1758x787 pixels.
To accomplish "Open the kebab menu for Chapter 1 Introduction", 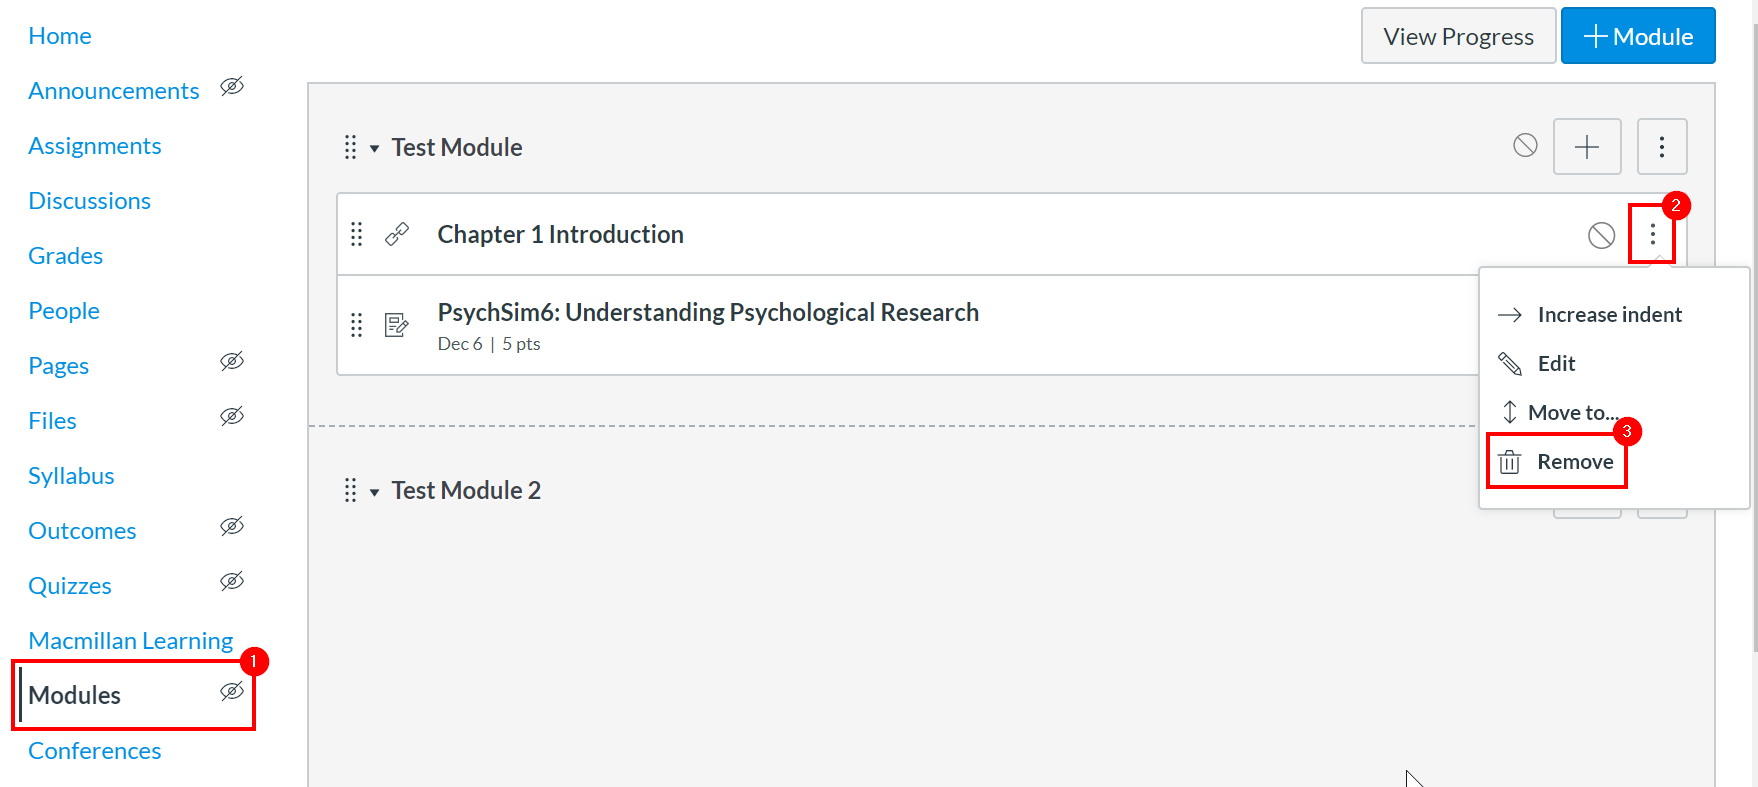I will pos(1652,236).
